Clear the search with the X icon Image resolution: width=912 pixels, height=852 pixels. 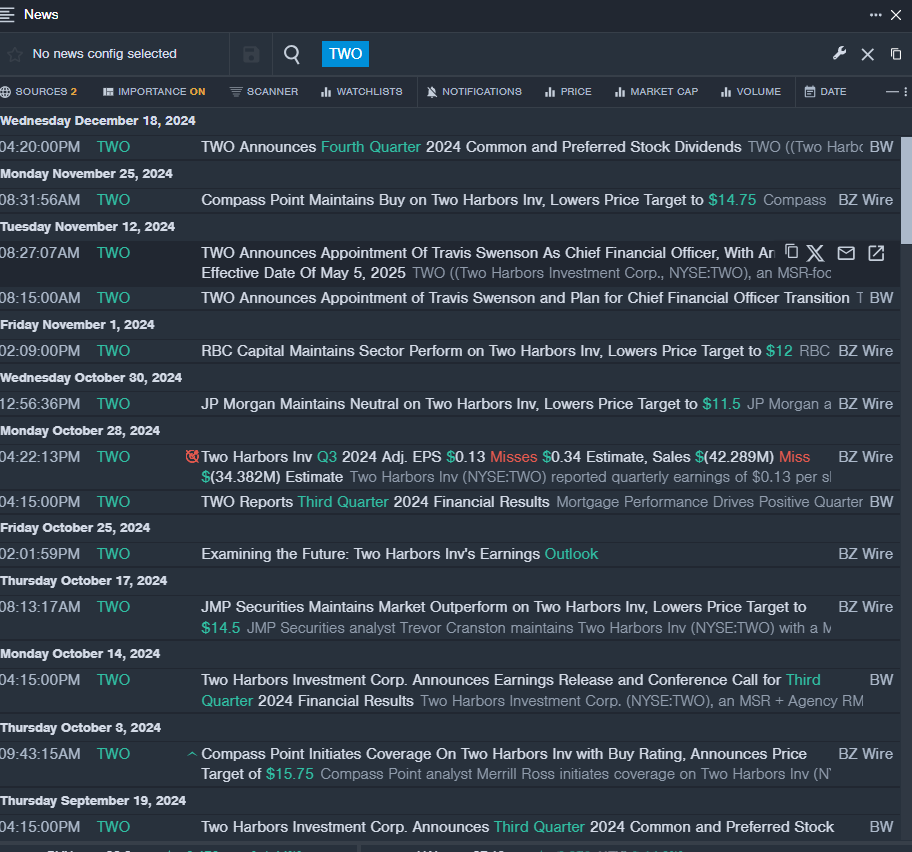[868, 54]
